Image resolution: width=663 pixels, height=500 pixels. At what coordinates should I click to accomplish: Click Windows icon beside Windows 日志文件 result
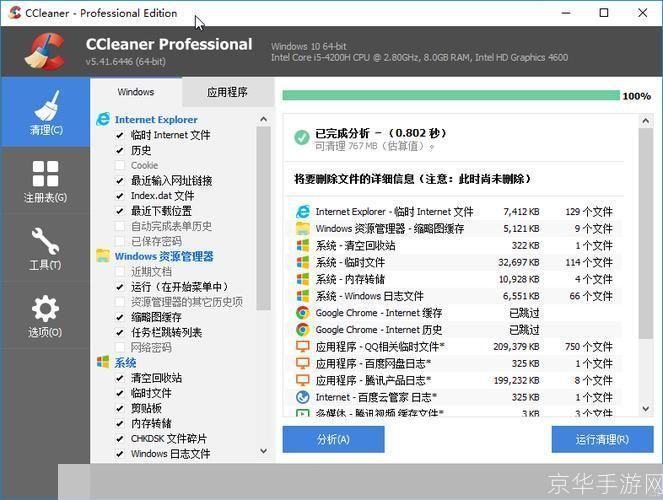303,296
